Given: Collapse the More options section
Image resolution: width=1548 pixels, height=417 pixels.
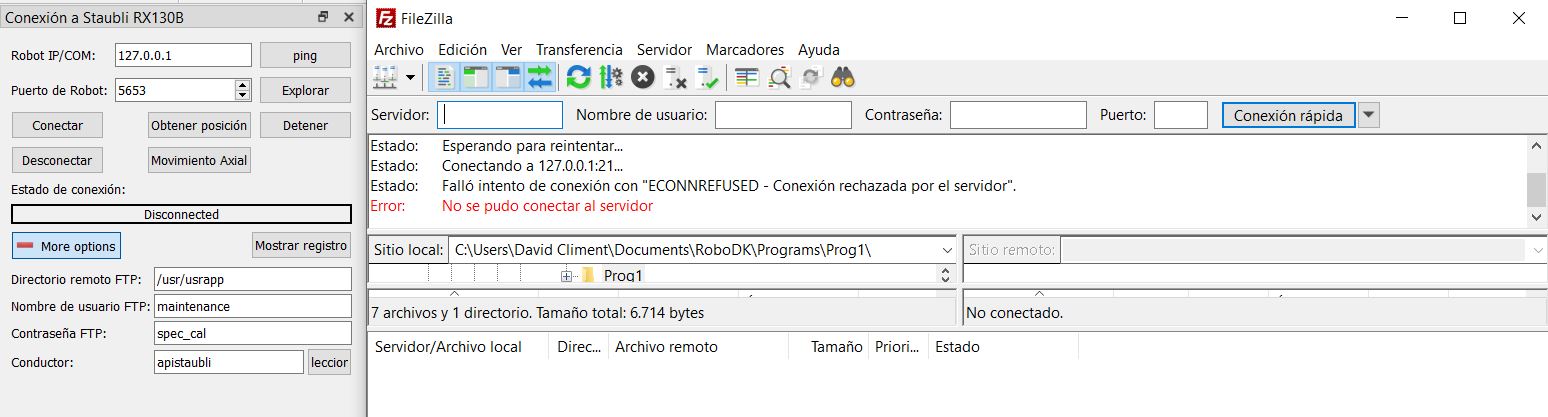Looking at the screenshot, I should click(x=66, y=246).
